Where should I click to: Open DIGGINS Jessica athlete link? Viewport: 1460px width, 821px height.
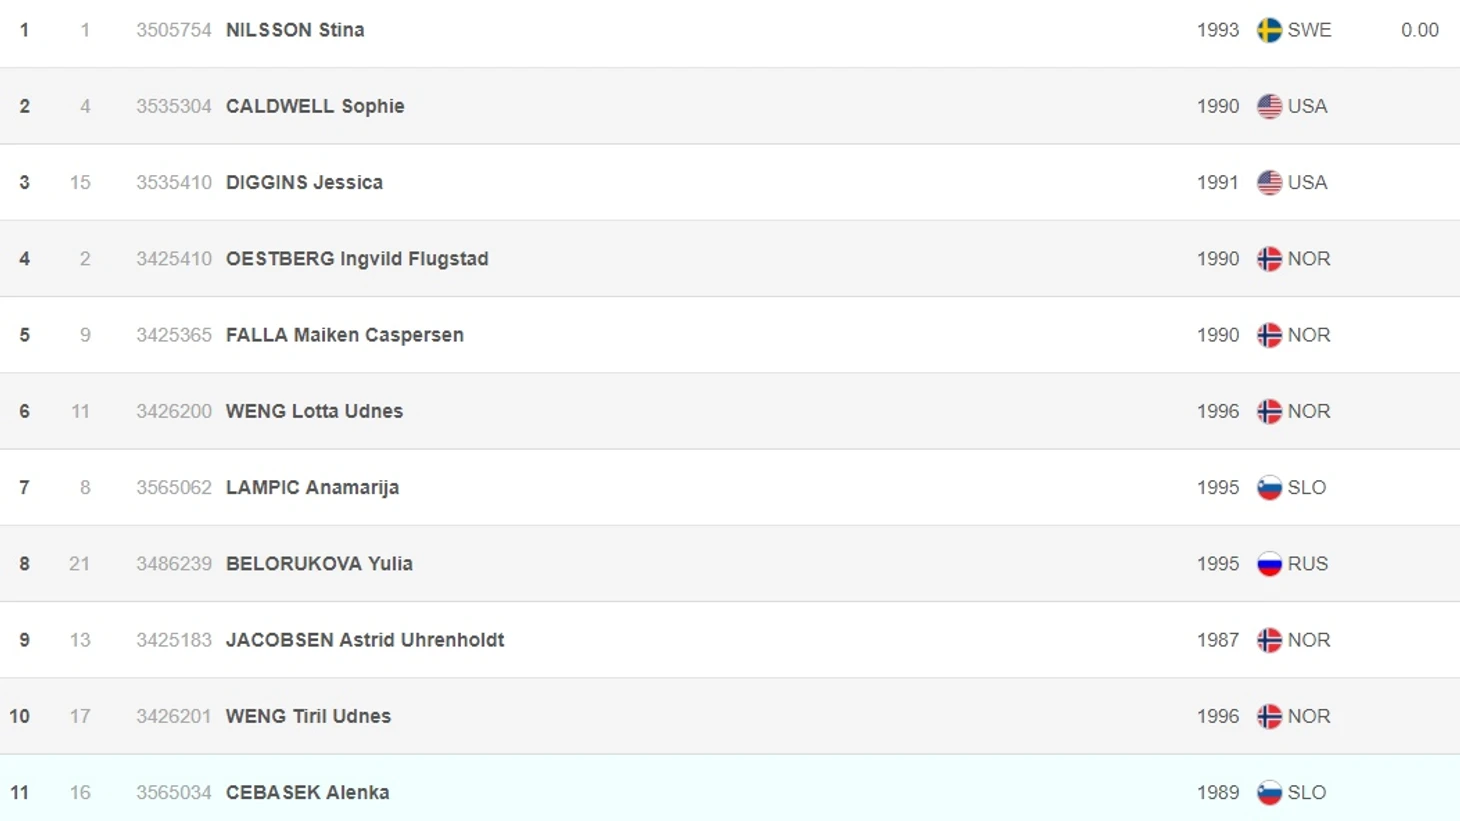[x=304, y=182]
